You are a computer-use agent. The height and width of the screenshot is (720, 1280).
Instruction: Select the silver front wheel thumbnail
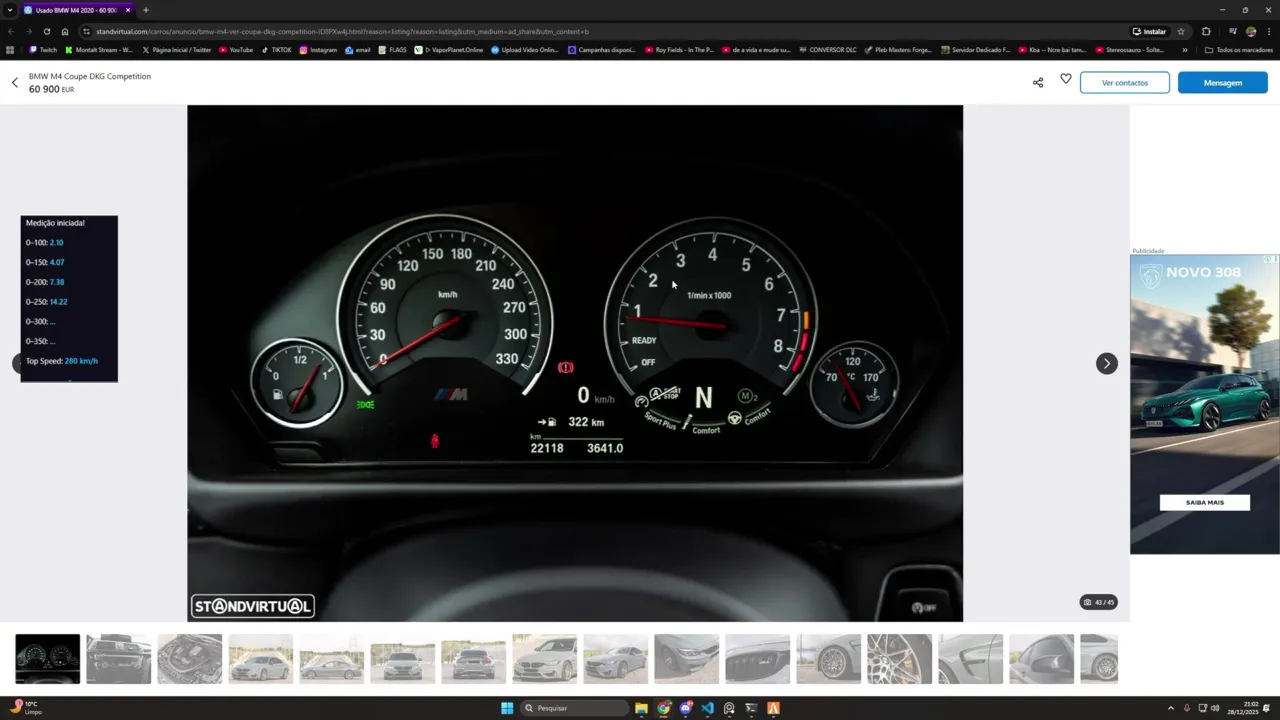click(828, 659)
